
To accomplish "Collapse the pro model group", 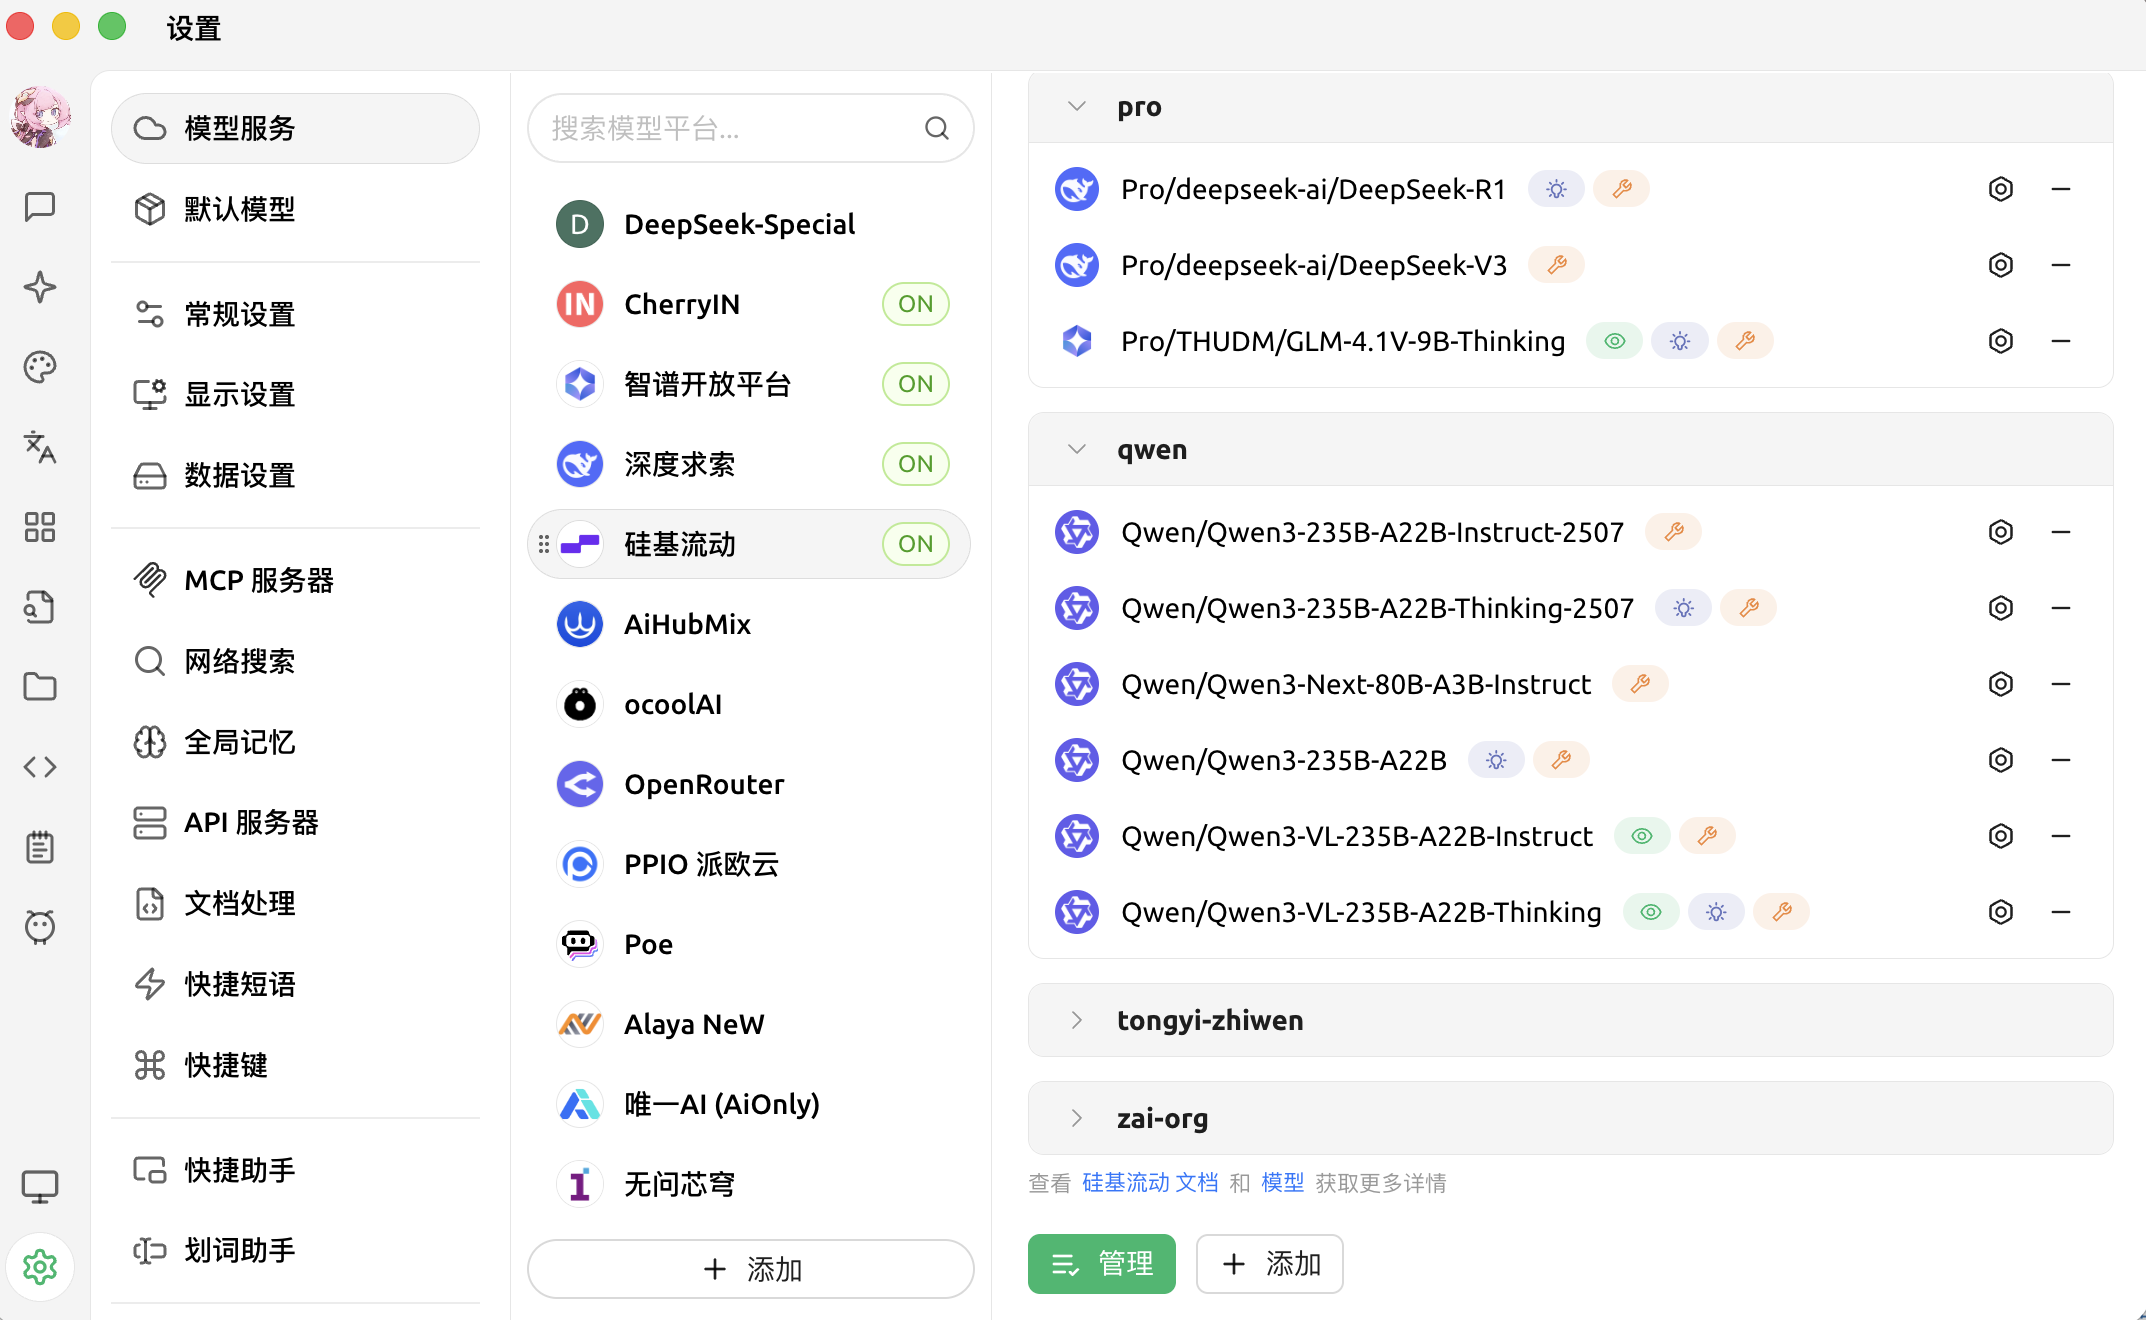I will coord(1077,106).
